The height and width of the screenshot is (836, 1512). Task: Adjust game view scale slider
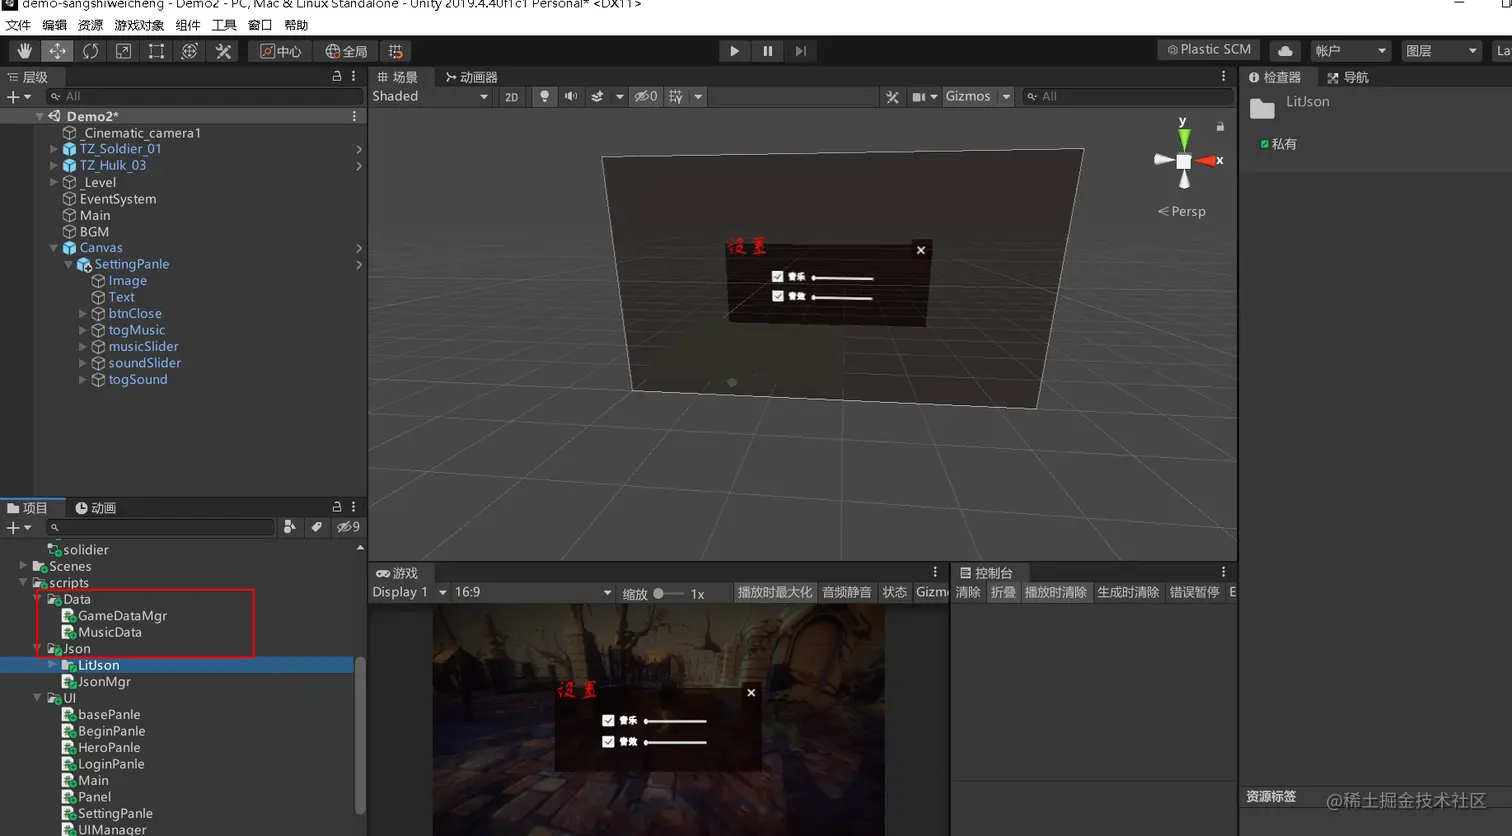click(668, 593)
